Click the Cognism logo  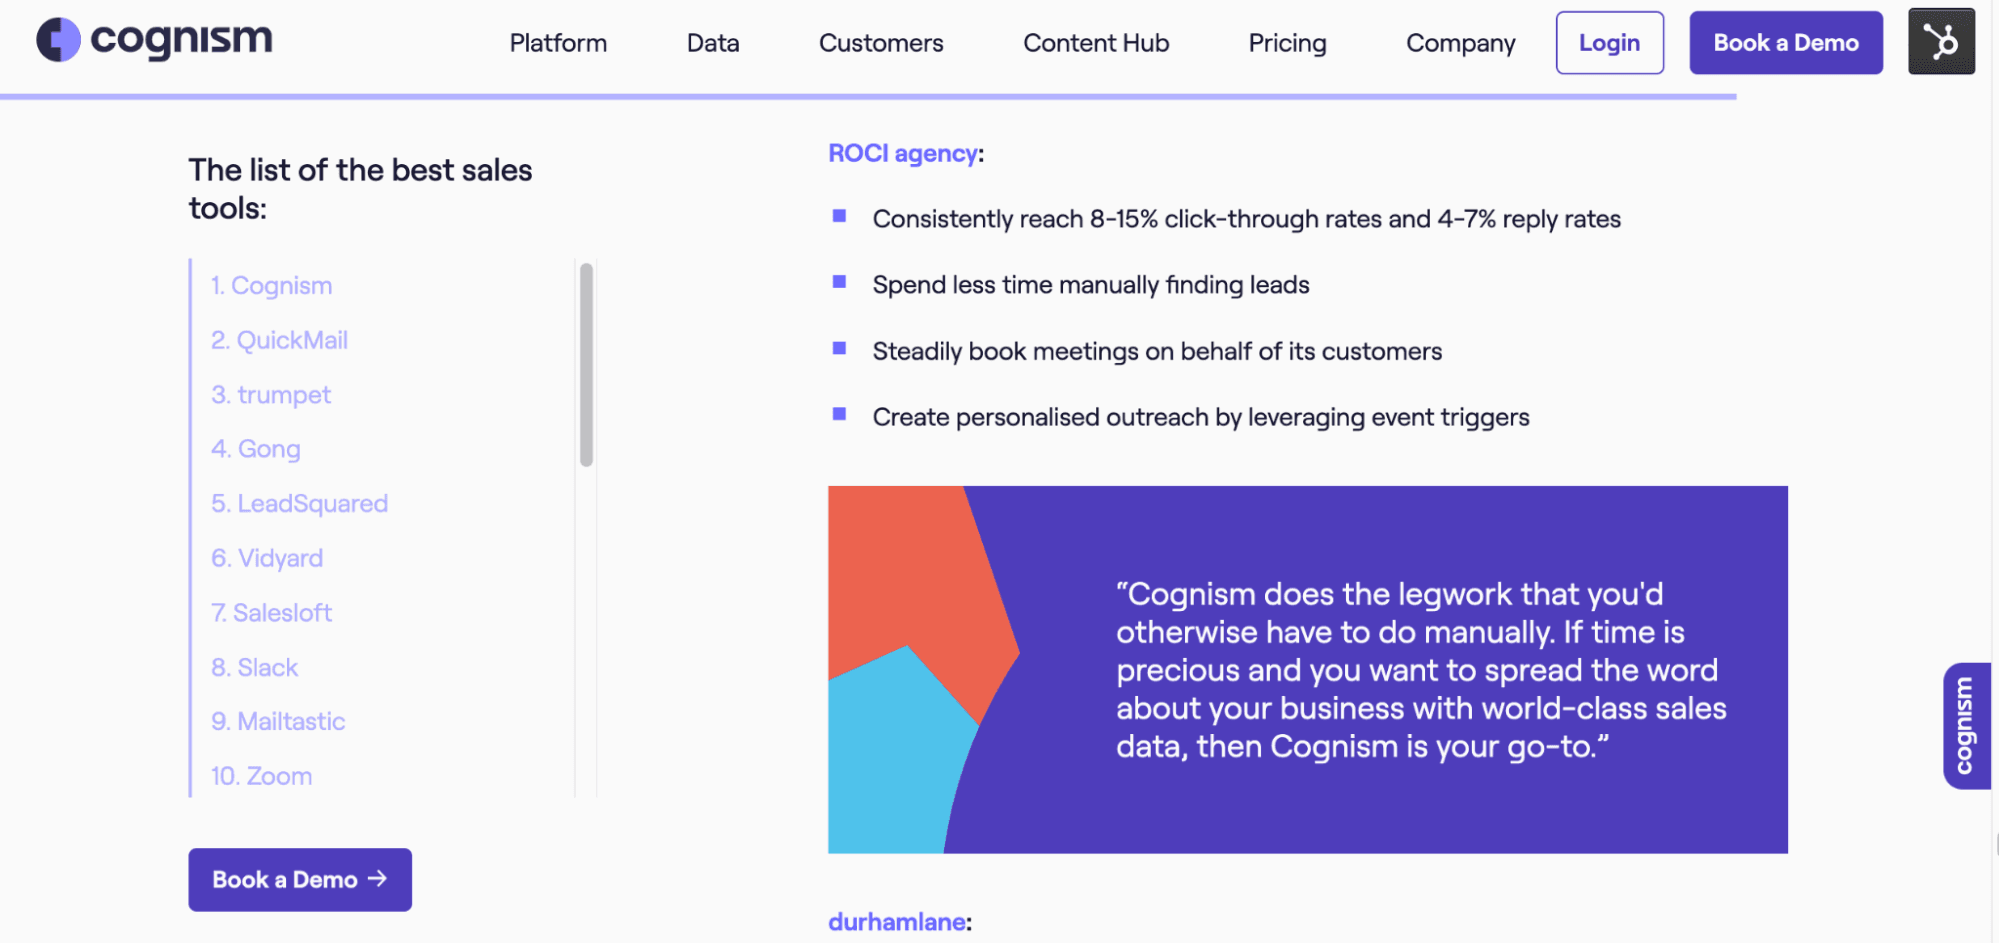tap(152, 41)
